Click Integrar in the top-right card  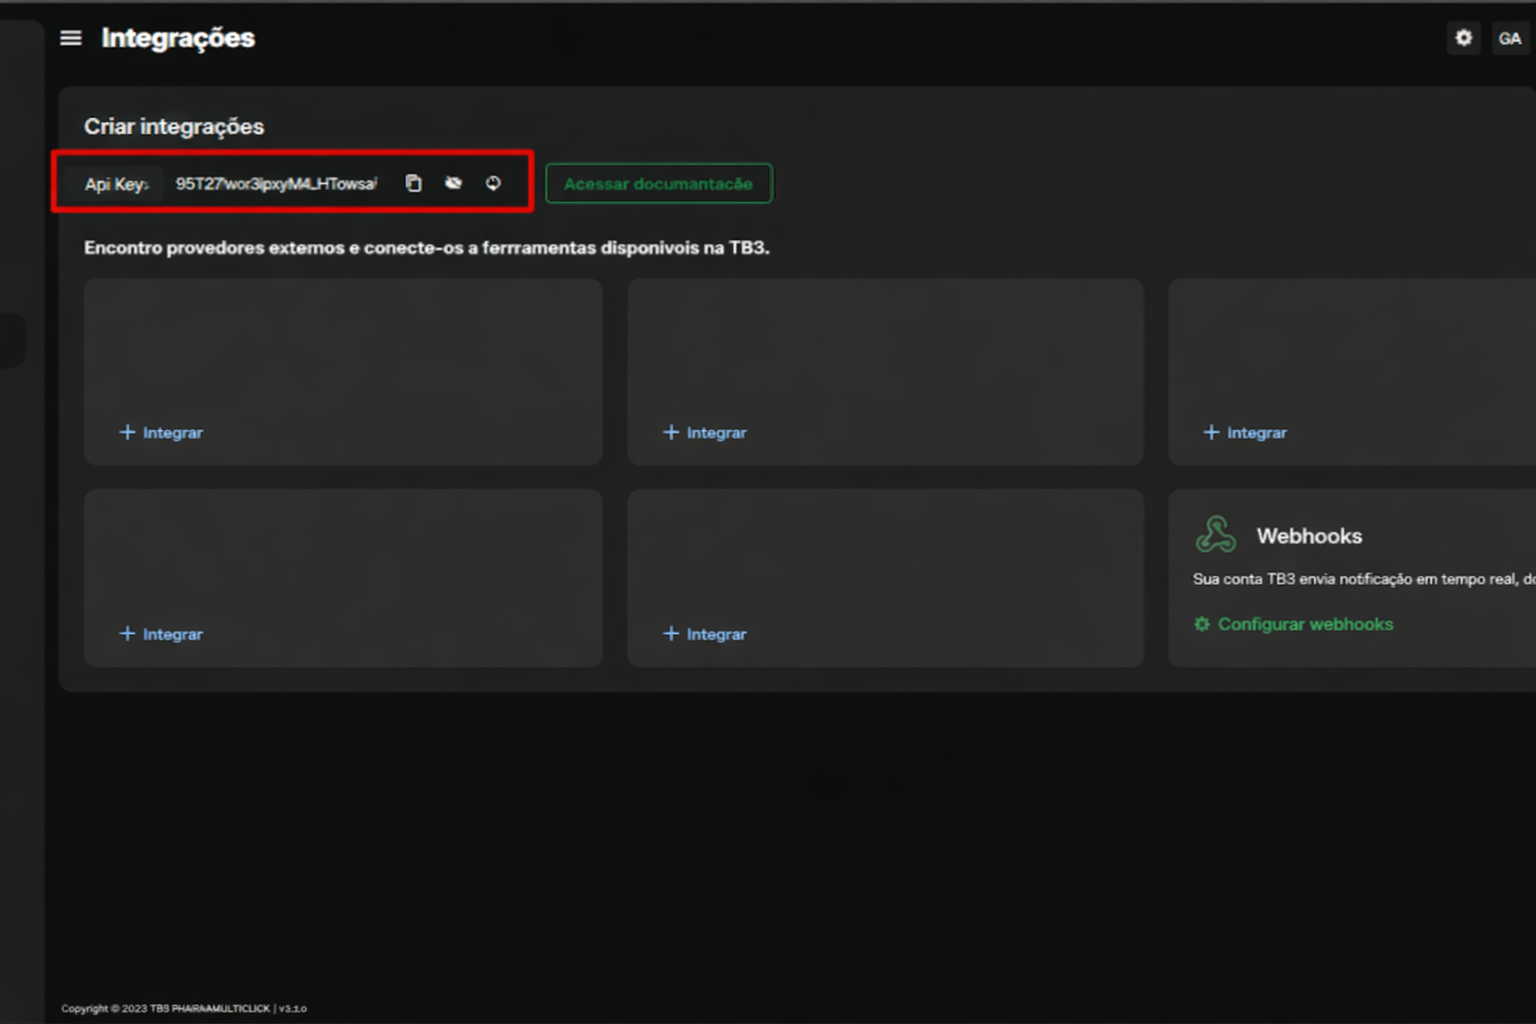coord(1245,433)
